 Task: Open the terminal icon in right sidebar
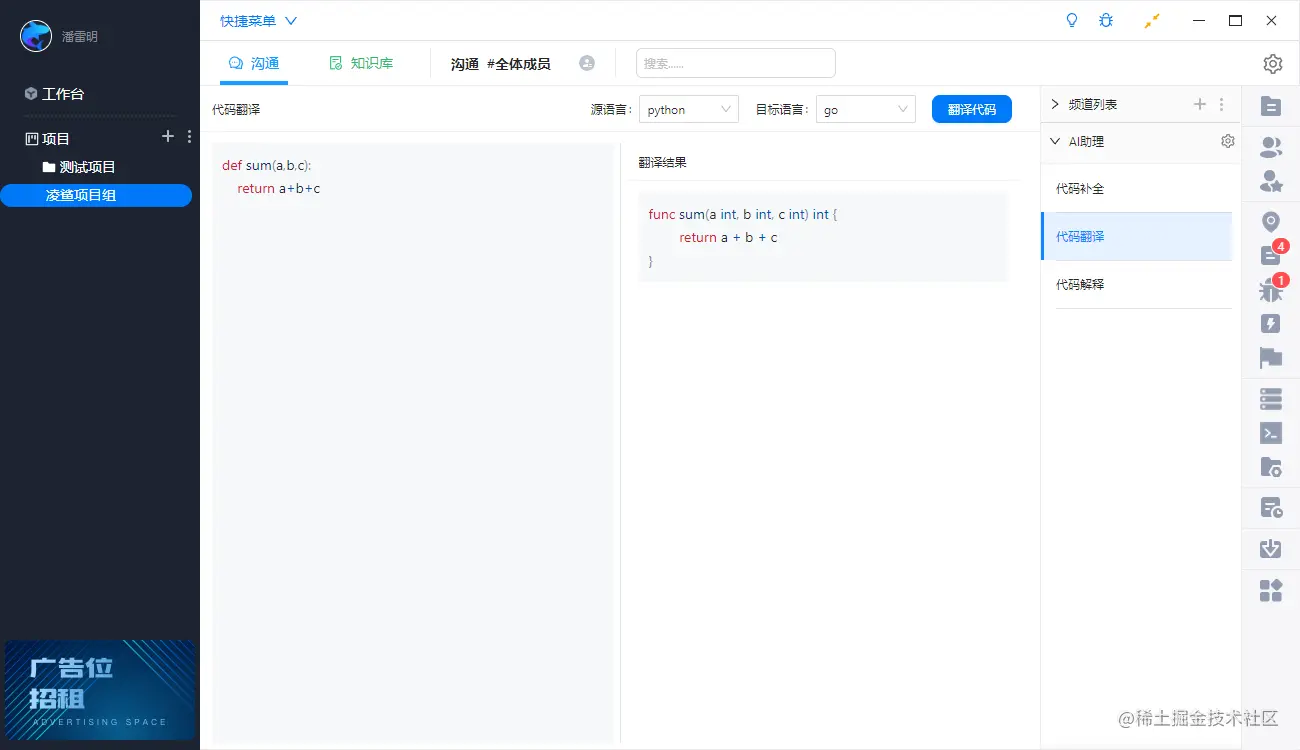coord(1271,433)
